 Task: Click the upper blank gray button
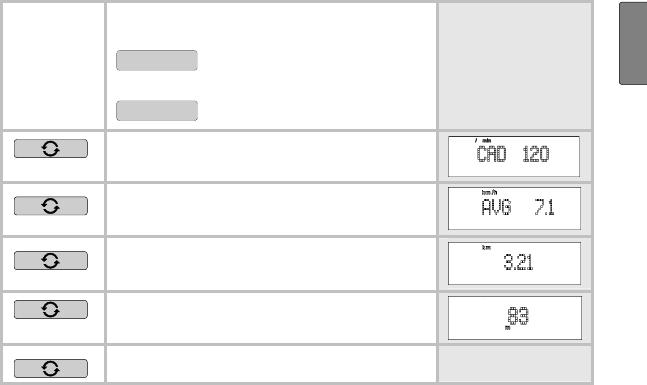tap(157, 61)
